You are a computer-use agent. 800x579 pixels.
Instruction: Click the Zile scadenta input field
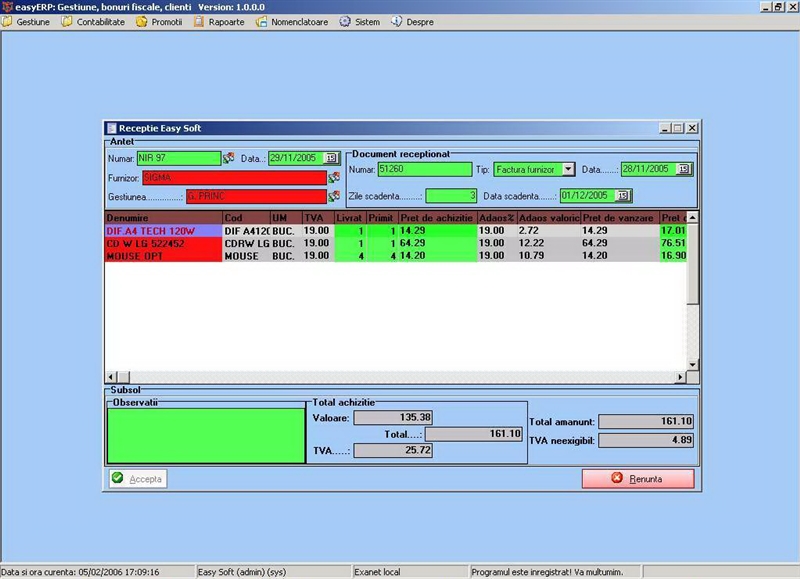click(x=451, y=196)
